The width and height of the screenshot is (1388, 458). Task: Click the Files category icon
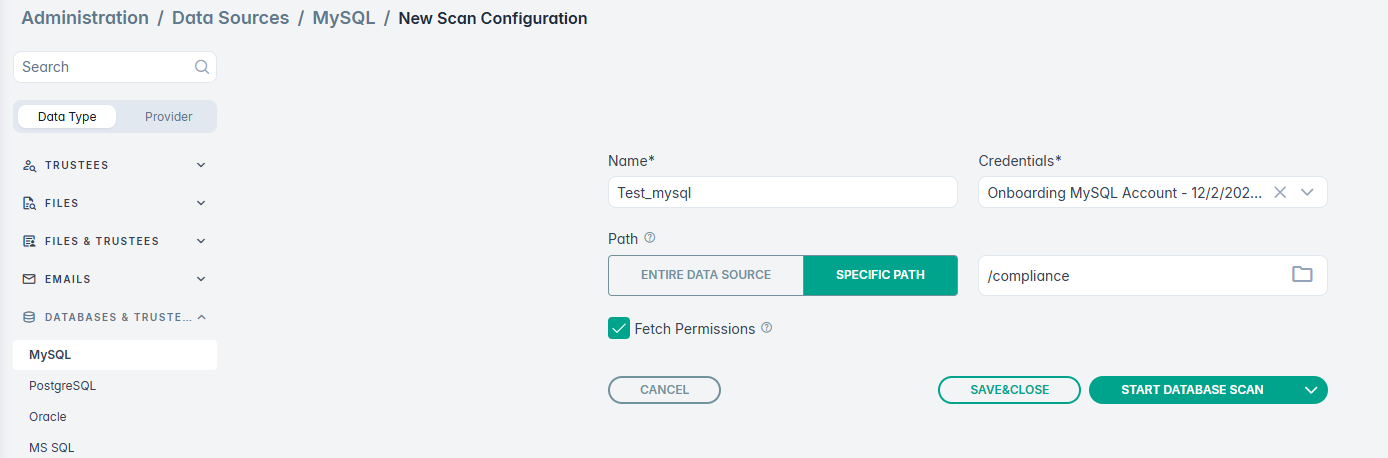30,203
